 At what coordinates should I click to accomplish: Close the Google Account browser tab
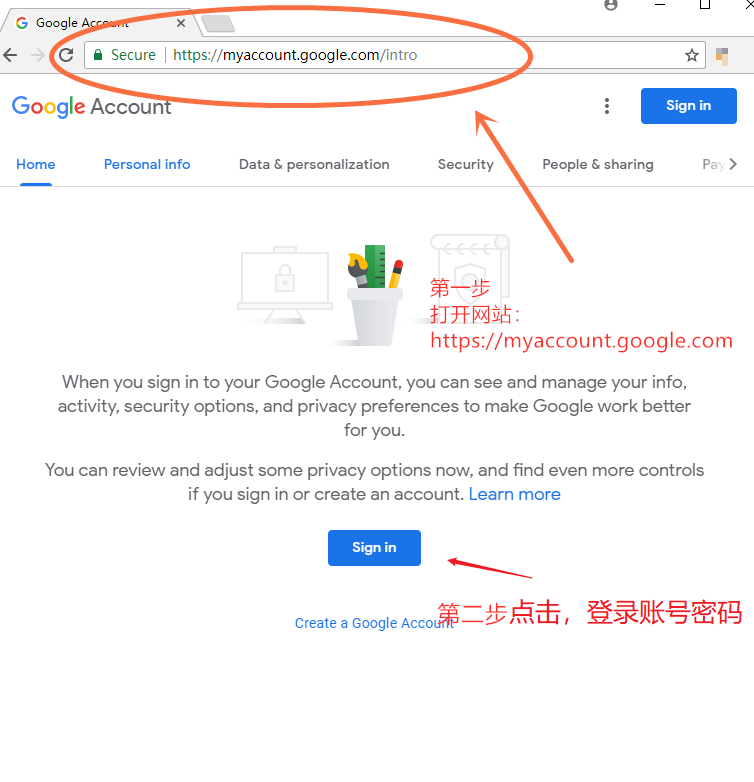(x=181, y=23)
